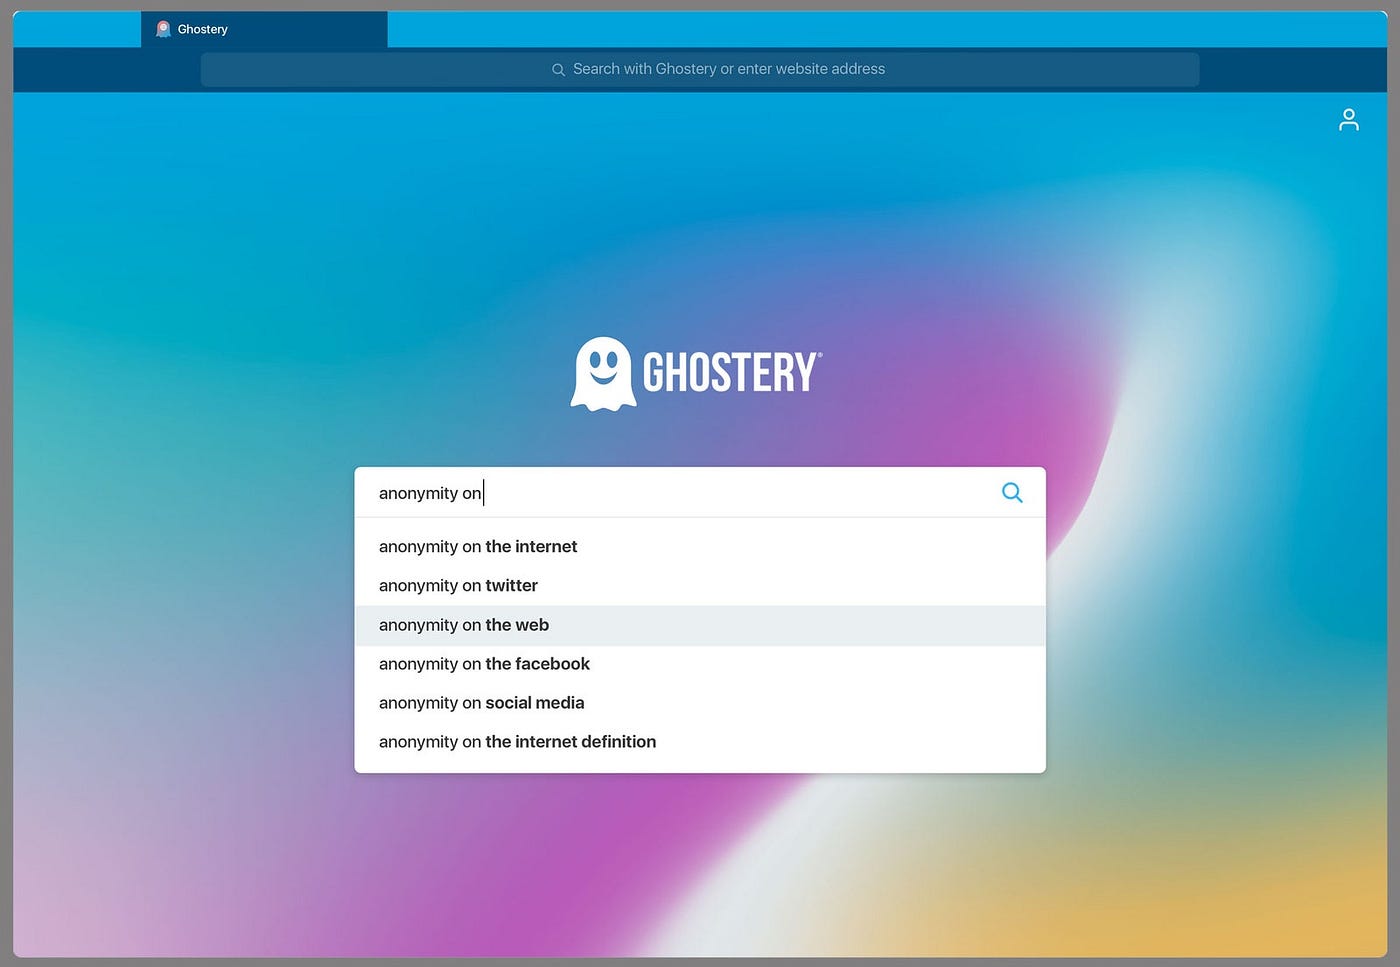Click the Ghostery ghost logo
This screenshot has height=967, width=1400.
(x=603, y=373)
